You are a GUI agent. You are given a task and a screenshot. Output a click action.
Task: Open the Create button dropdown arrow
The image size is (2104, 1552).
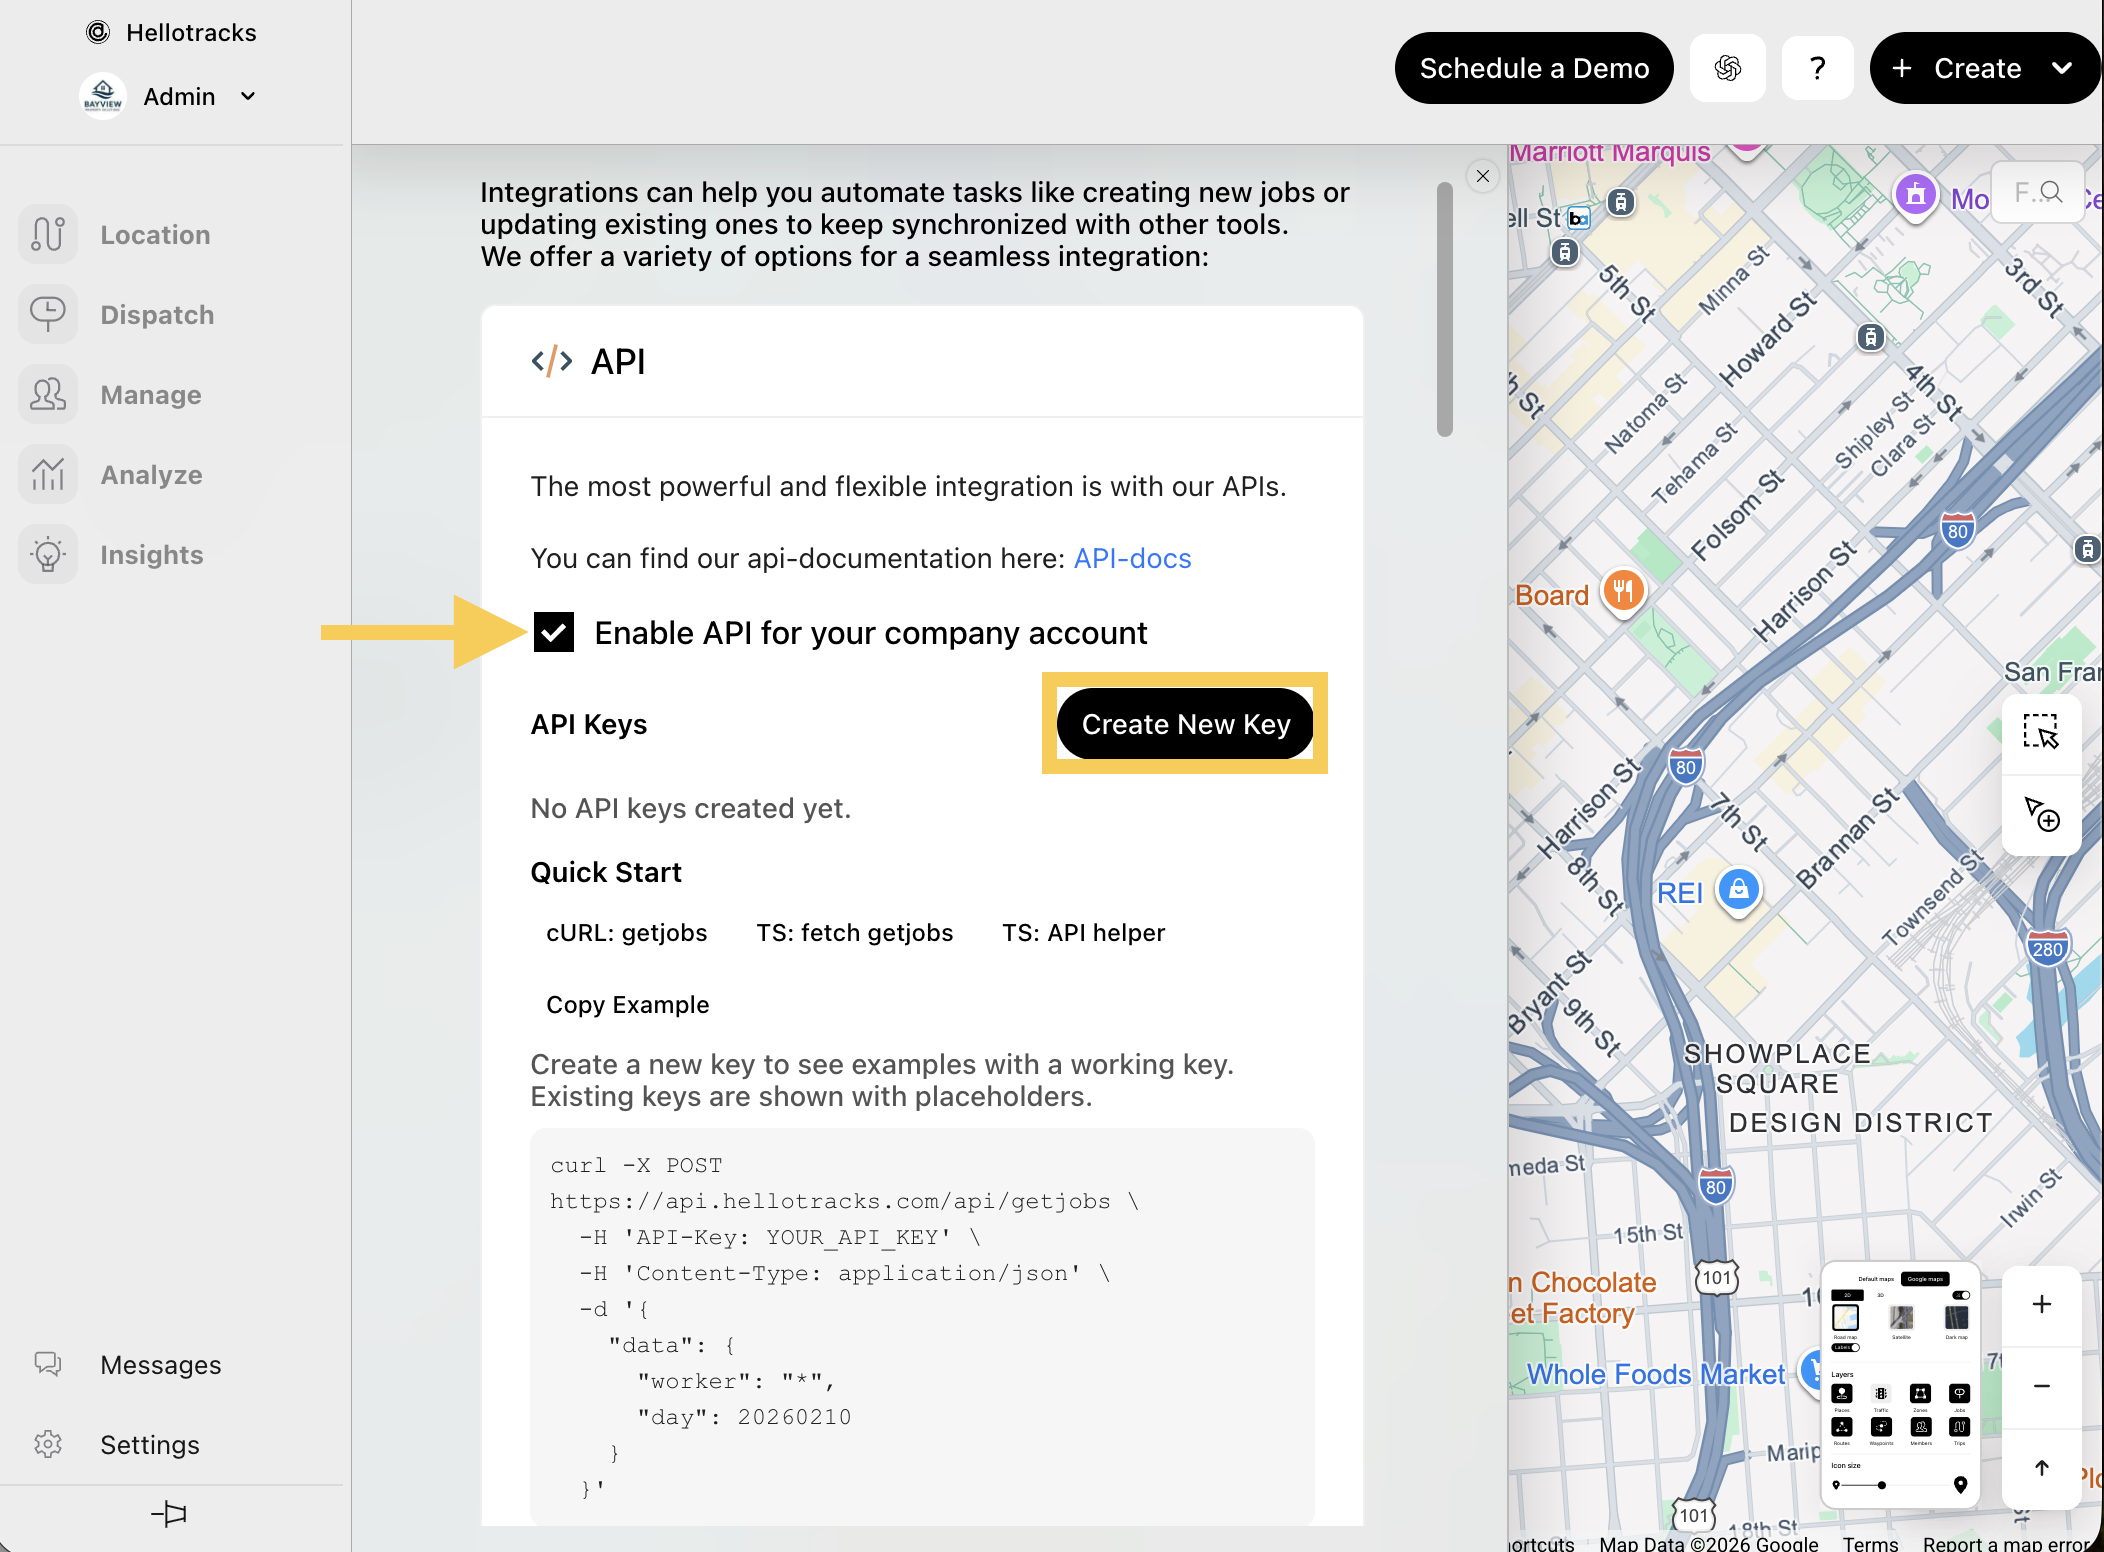point(2061,68)
